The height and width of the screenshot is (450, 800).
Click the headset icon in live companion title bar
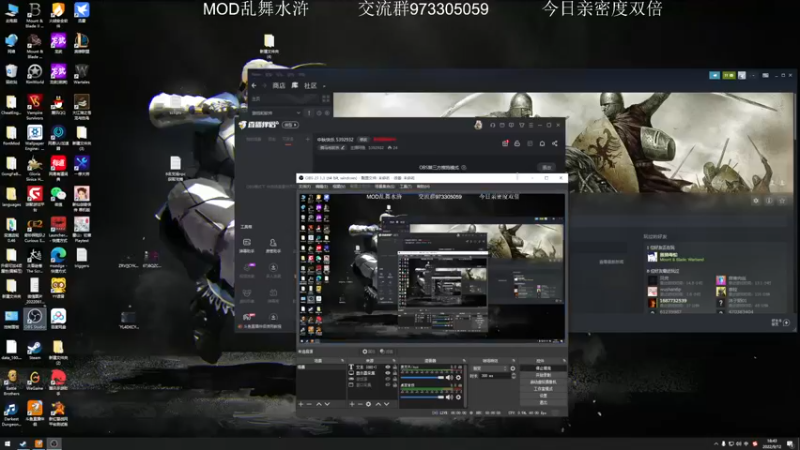click(492, 125)
